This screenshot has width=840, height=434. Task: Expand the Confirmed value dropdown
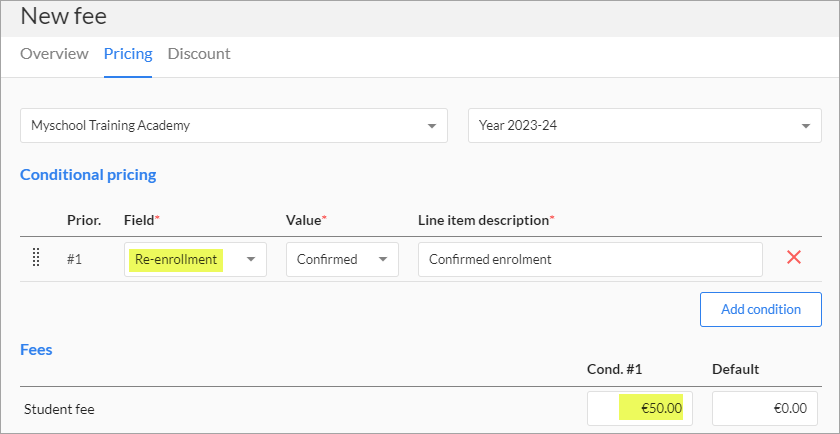[x=342, y=259]
